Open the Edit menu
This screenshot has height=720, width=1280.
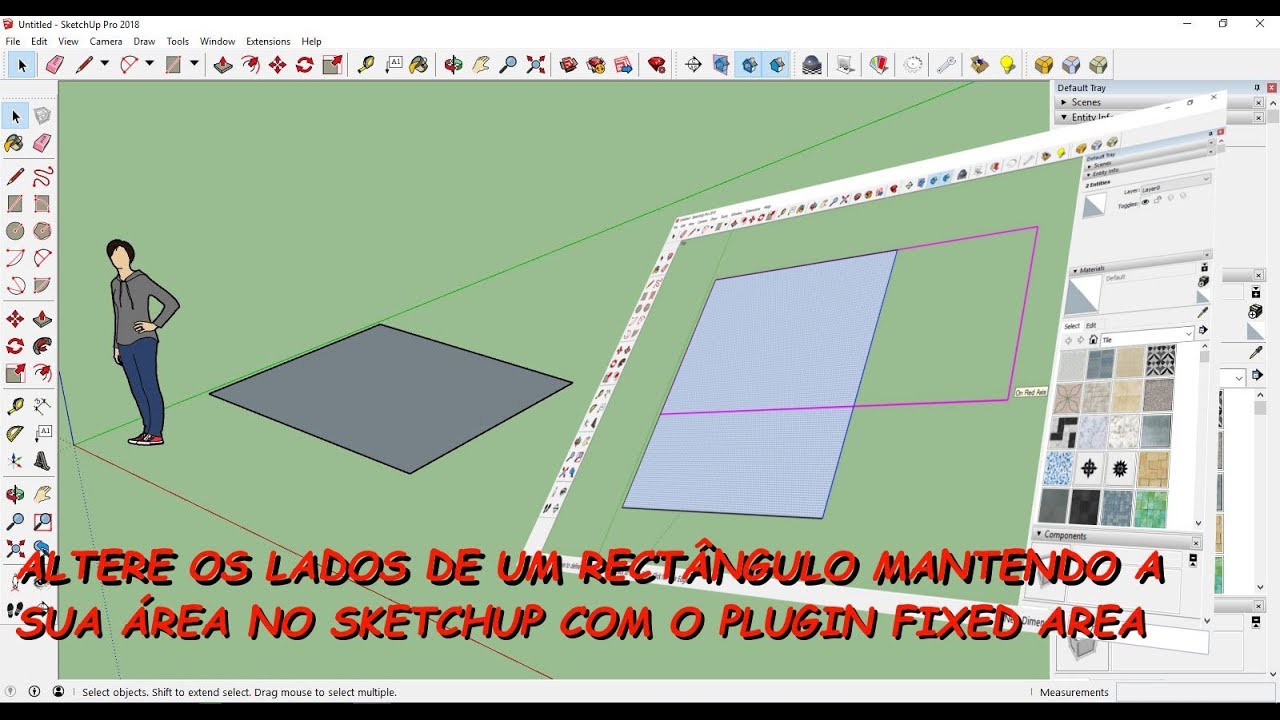(x=39, y=42)
